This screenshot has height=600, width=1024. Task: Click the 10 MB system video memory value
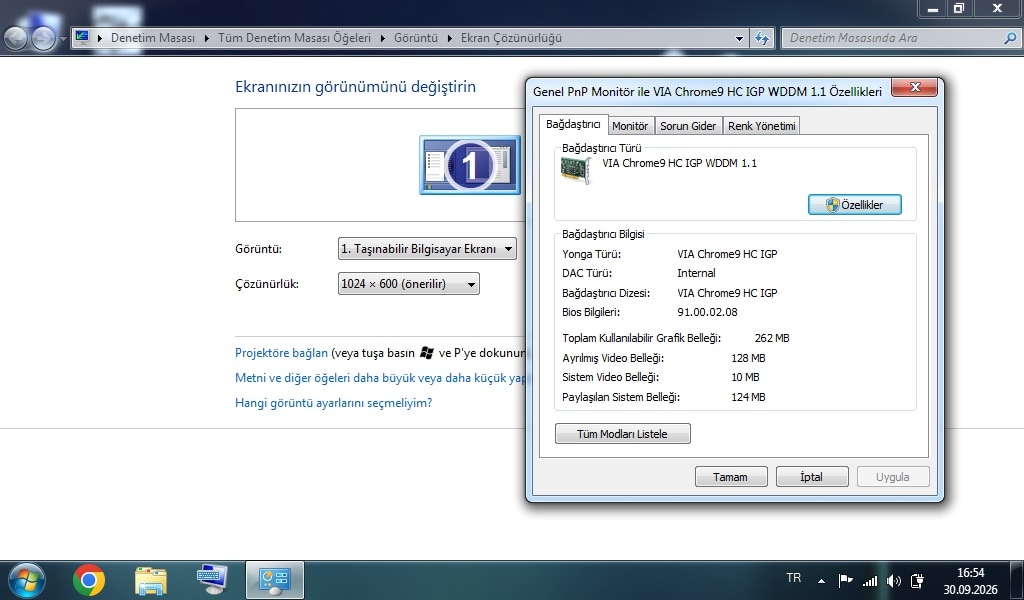[745, 377]
